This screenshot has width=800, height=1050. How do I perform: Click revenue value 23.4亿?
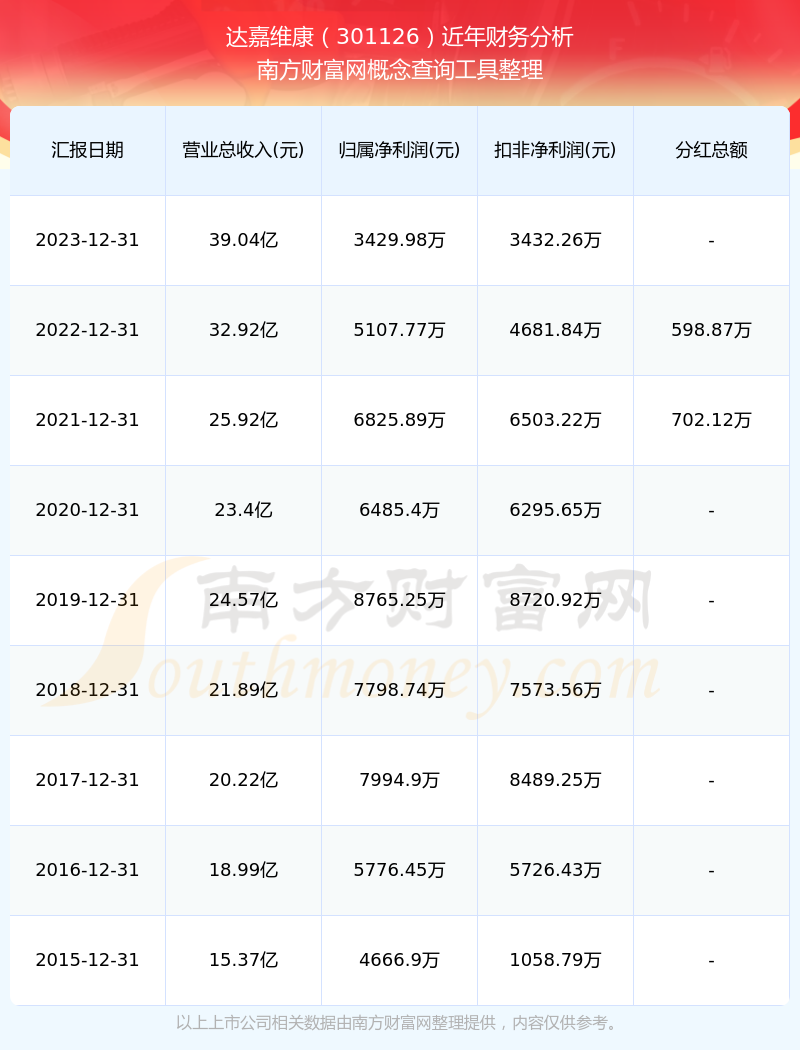pyautogui.click(x=244, y=510)
